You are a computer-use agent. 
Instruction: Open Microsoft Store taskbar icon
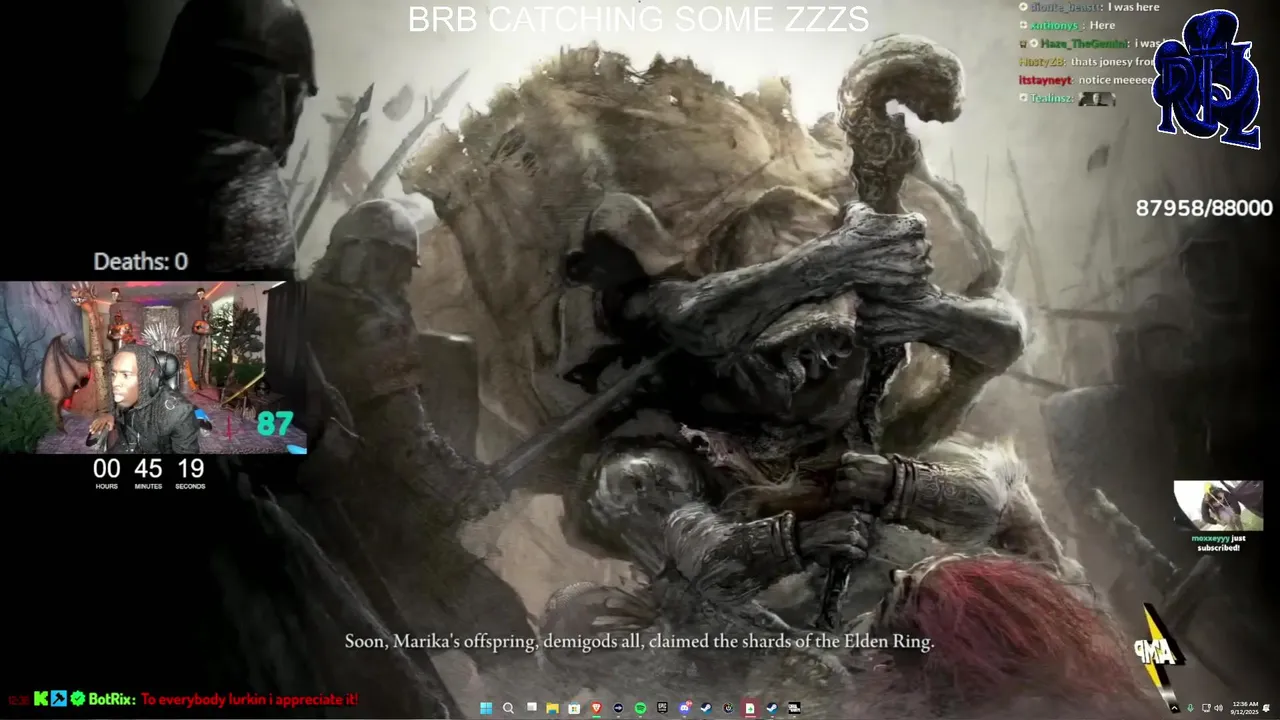574,708
